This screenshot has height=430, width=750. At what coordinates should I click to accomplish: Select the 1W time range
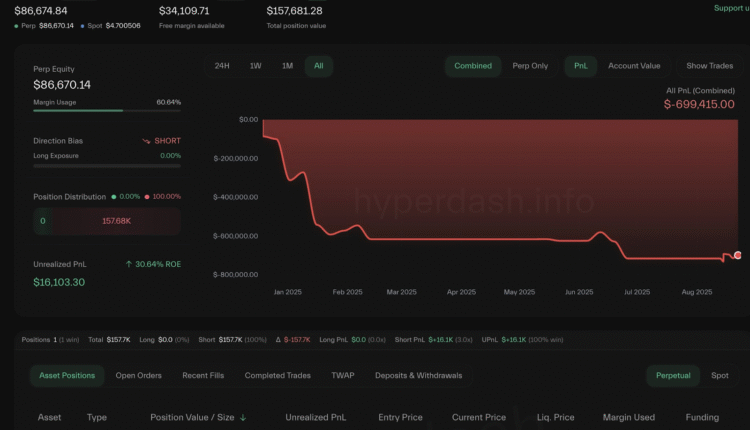[256, 66]
